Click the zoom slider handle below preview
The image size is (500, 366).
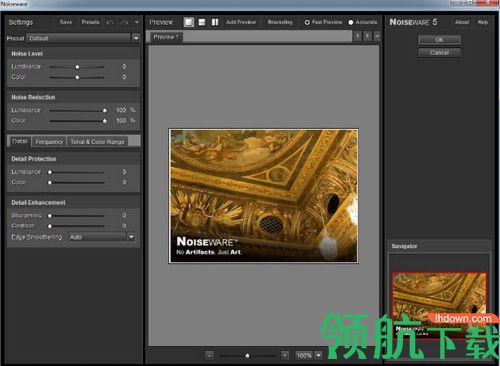point(247,356)
